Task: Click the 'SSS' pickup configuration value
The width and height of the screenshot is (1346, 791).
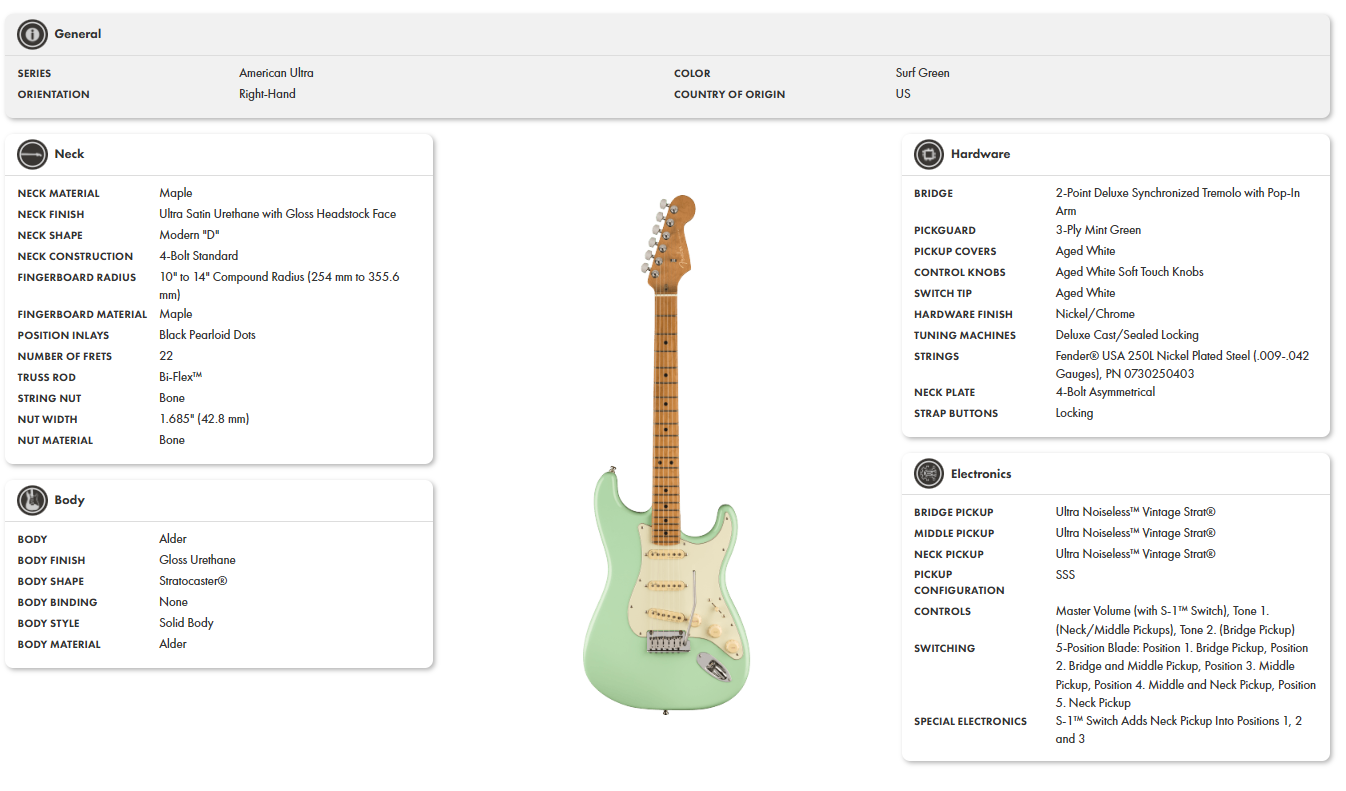Action: pyautogui.click(x=1065, y=575)
